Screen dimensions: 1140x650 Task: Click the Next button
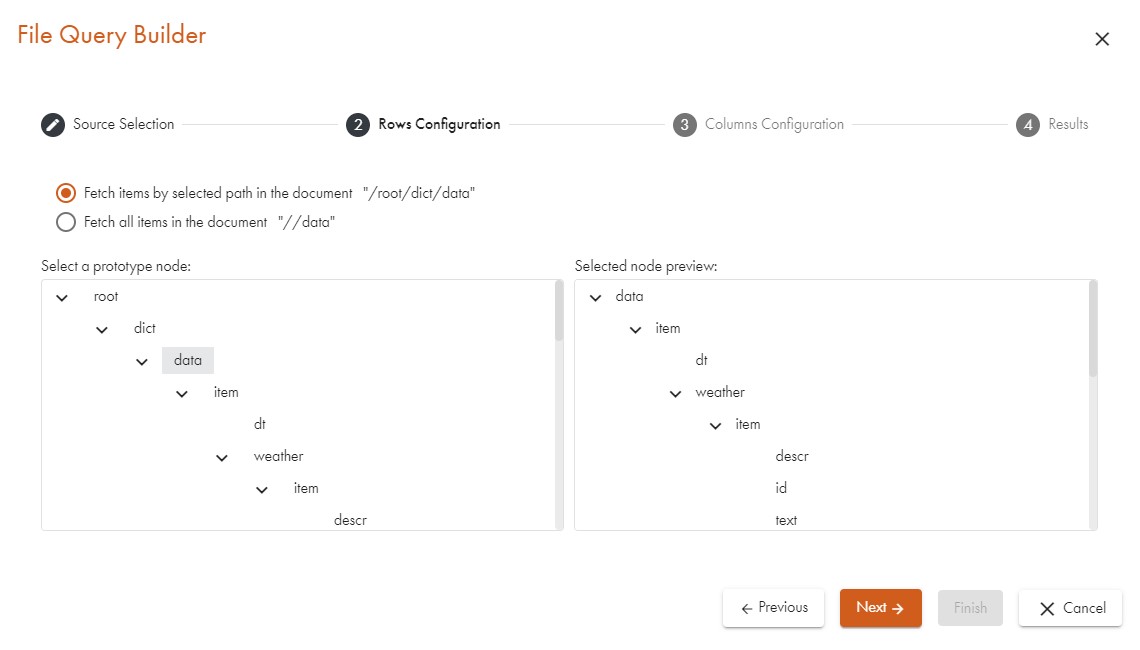click(x=880, y=608)
